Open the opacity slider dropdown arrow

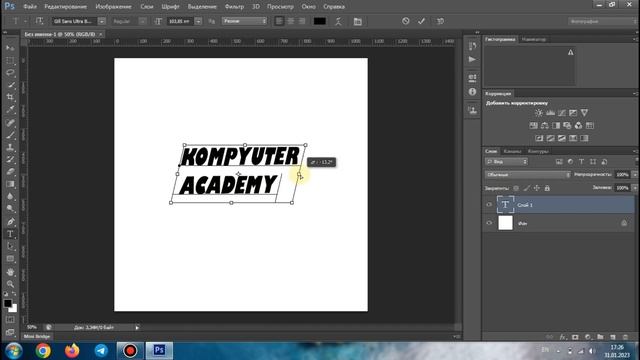[x=635, y=175]
